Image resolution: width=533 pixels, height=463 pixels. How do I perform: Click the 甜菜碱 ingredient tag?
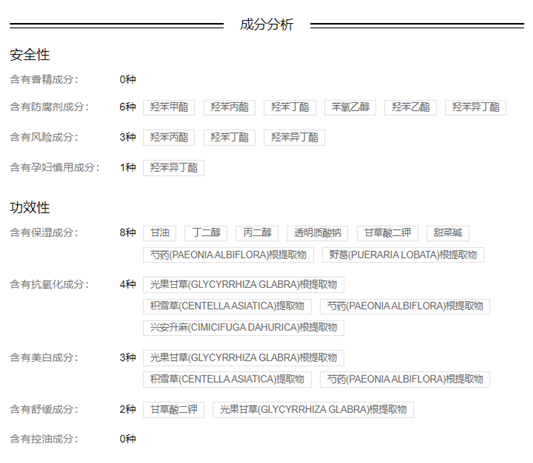point(448,233)
